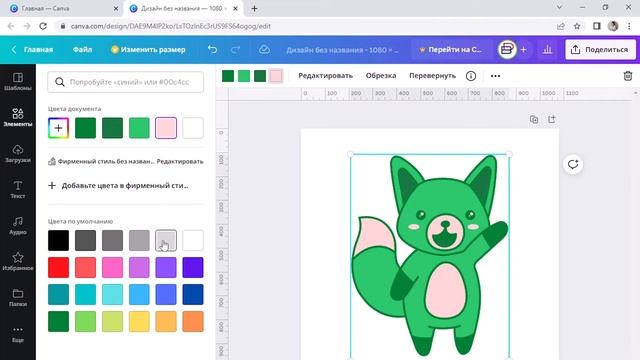The image size is (640, 360).
Task: Click Обрезка crop in the toolbar
Action: click(x=381, y=76)
